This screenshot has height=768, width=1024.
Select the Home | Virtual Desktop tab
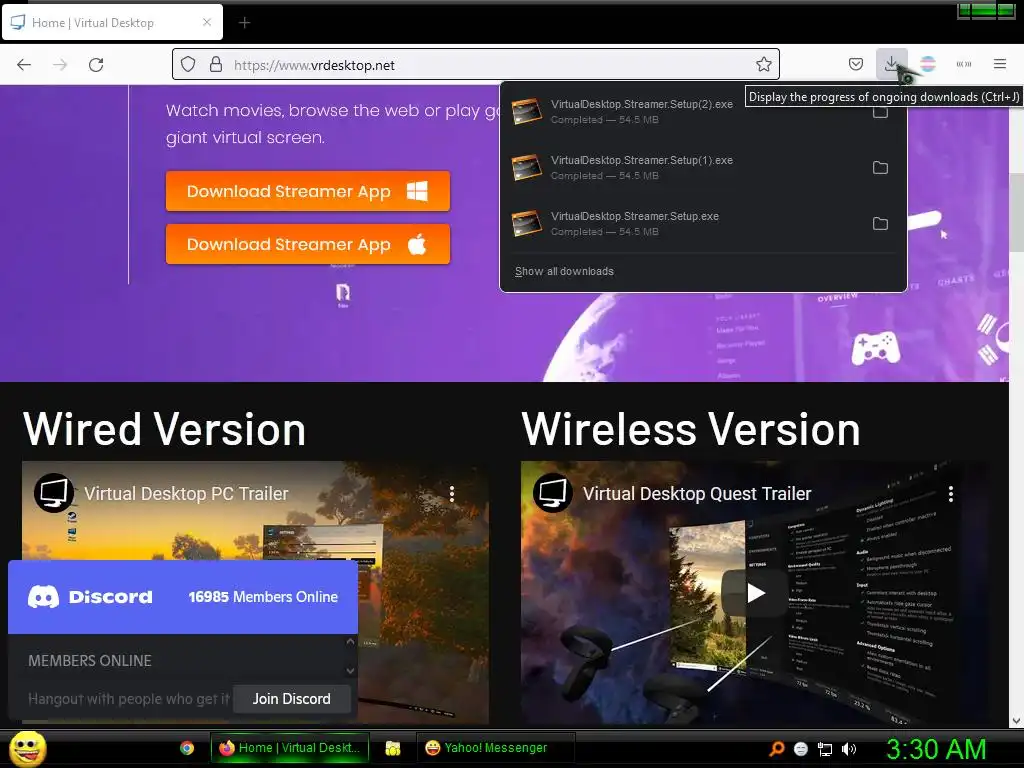(112, 22)
